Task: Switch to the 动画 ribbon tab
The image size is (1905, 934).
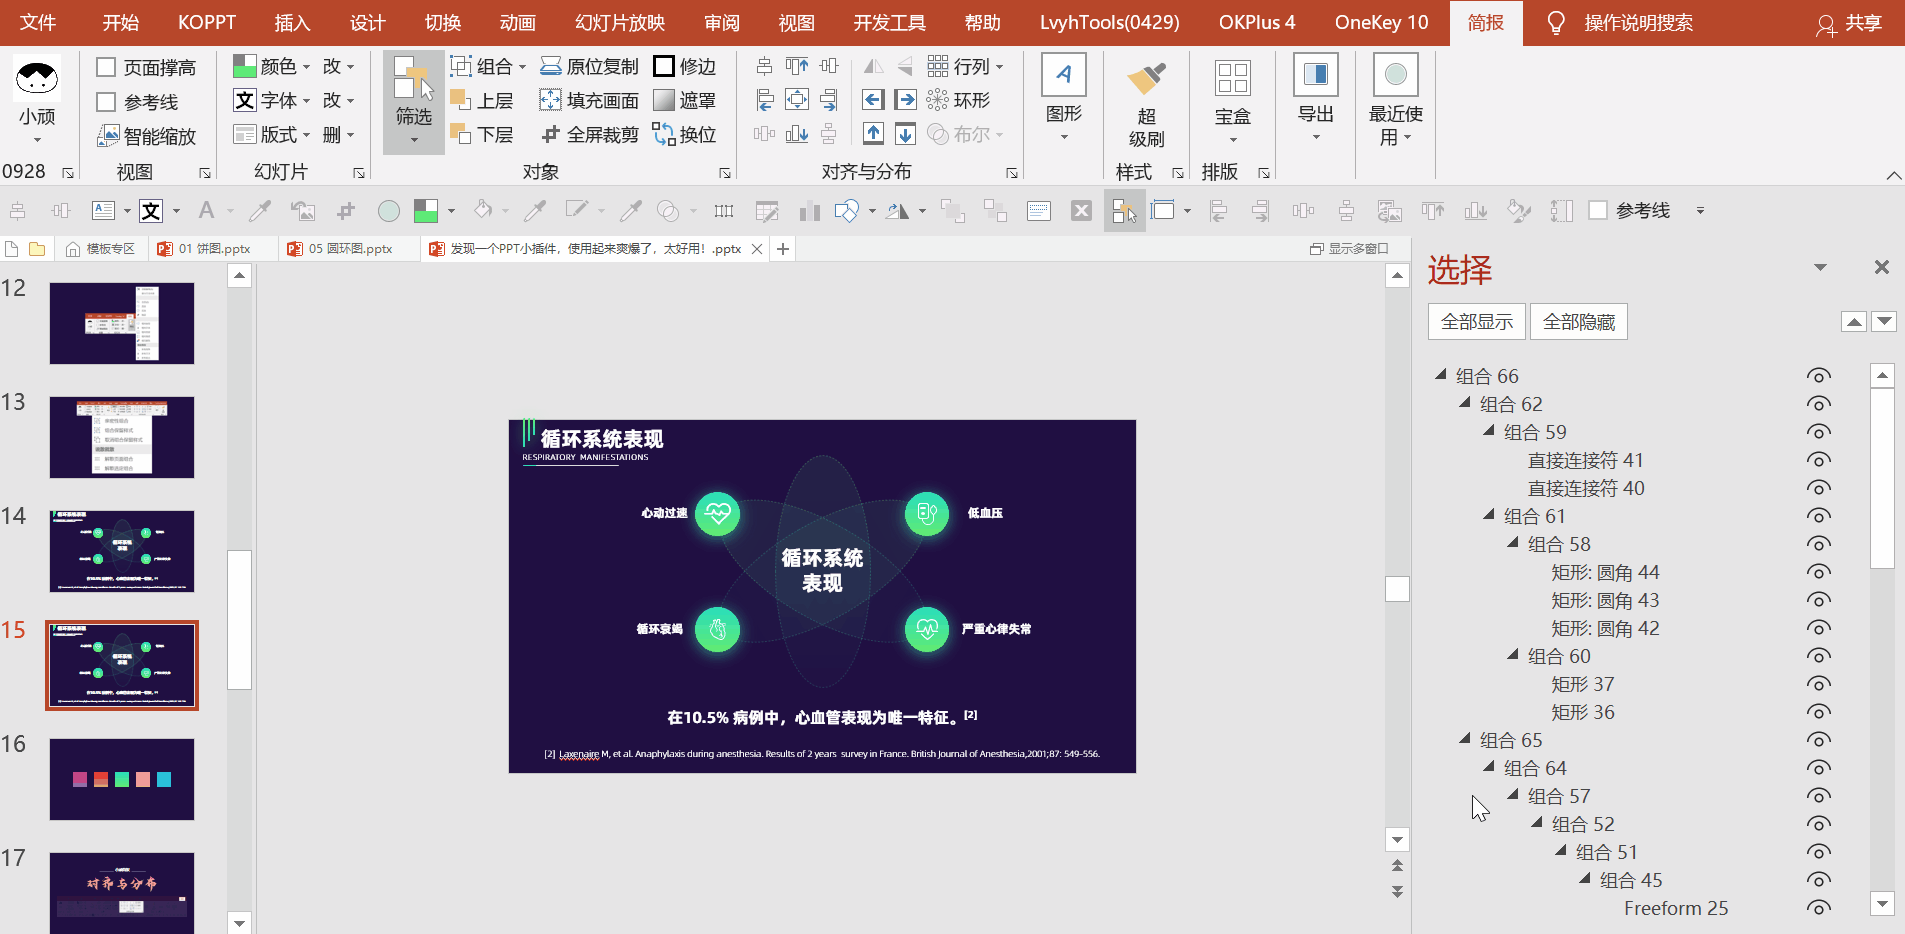Action: pos(518,23)
